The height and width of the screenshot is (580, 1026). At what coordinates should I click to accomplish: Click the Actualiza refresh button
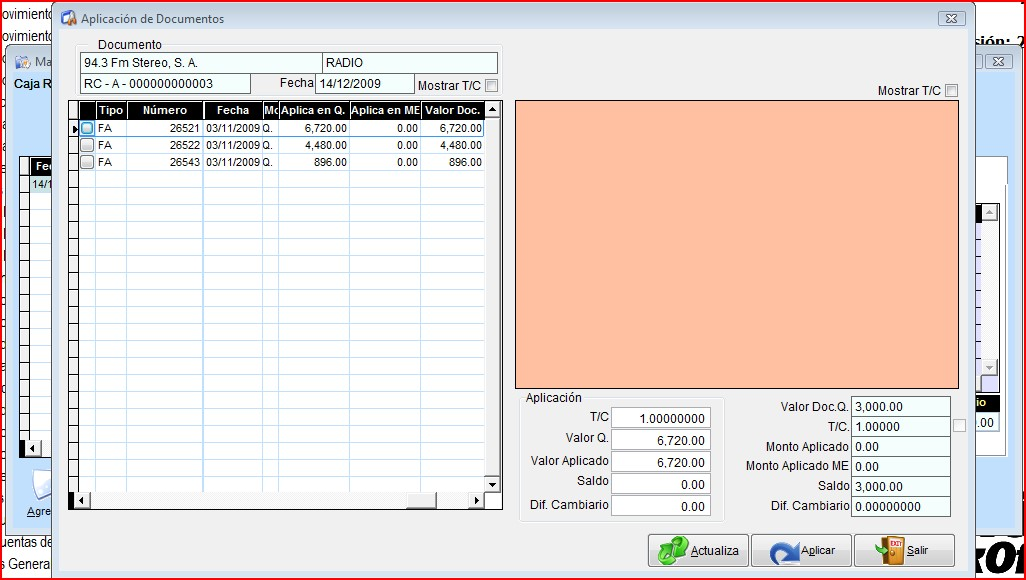pos(698,551)
